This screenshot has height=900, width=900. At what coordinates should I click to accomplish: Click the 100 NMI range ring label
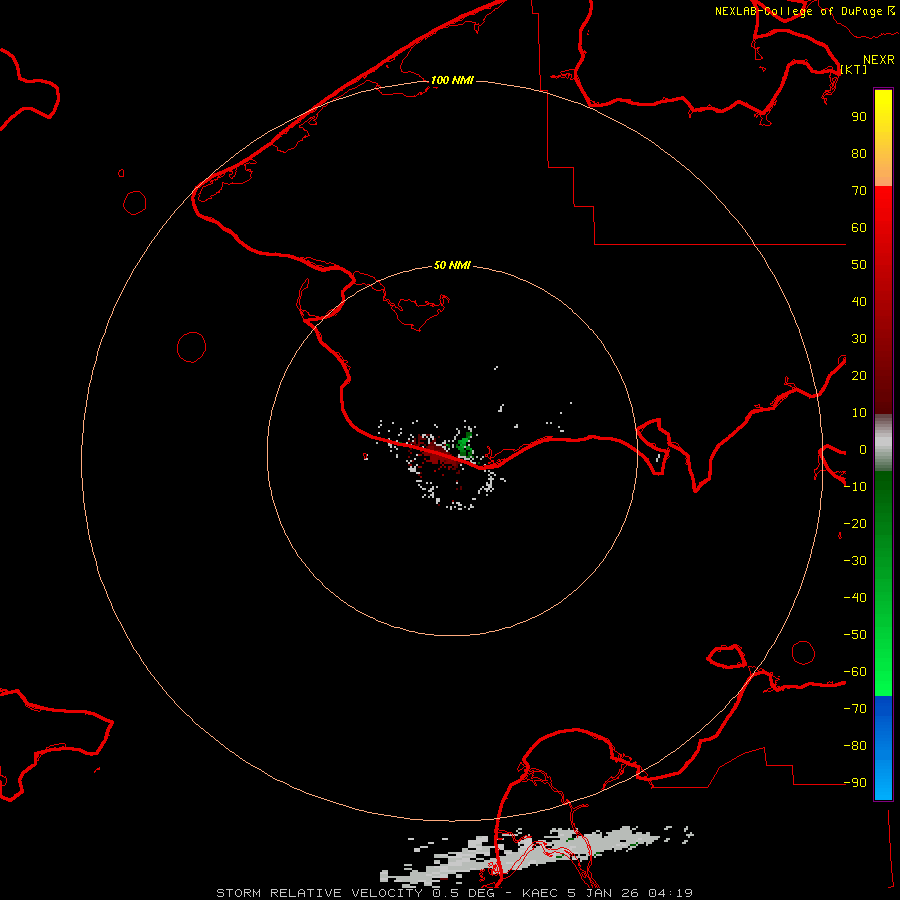(x=452, y=80)
